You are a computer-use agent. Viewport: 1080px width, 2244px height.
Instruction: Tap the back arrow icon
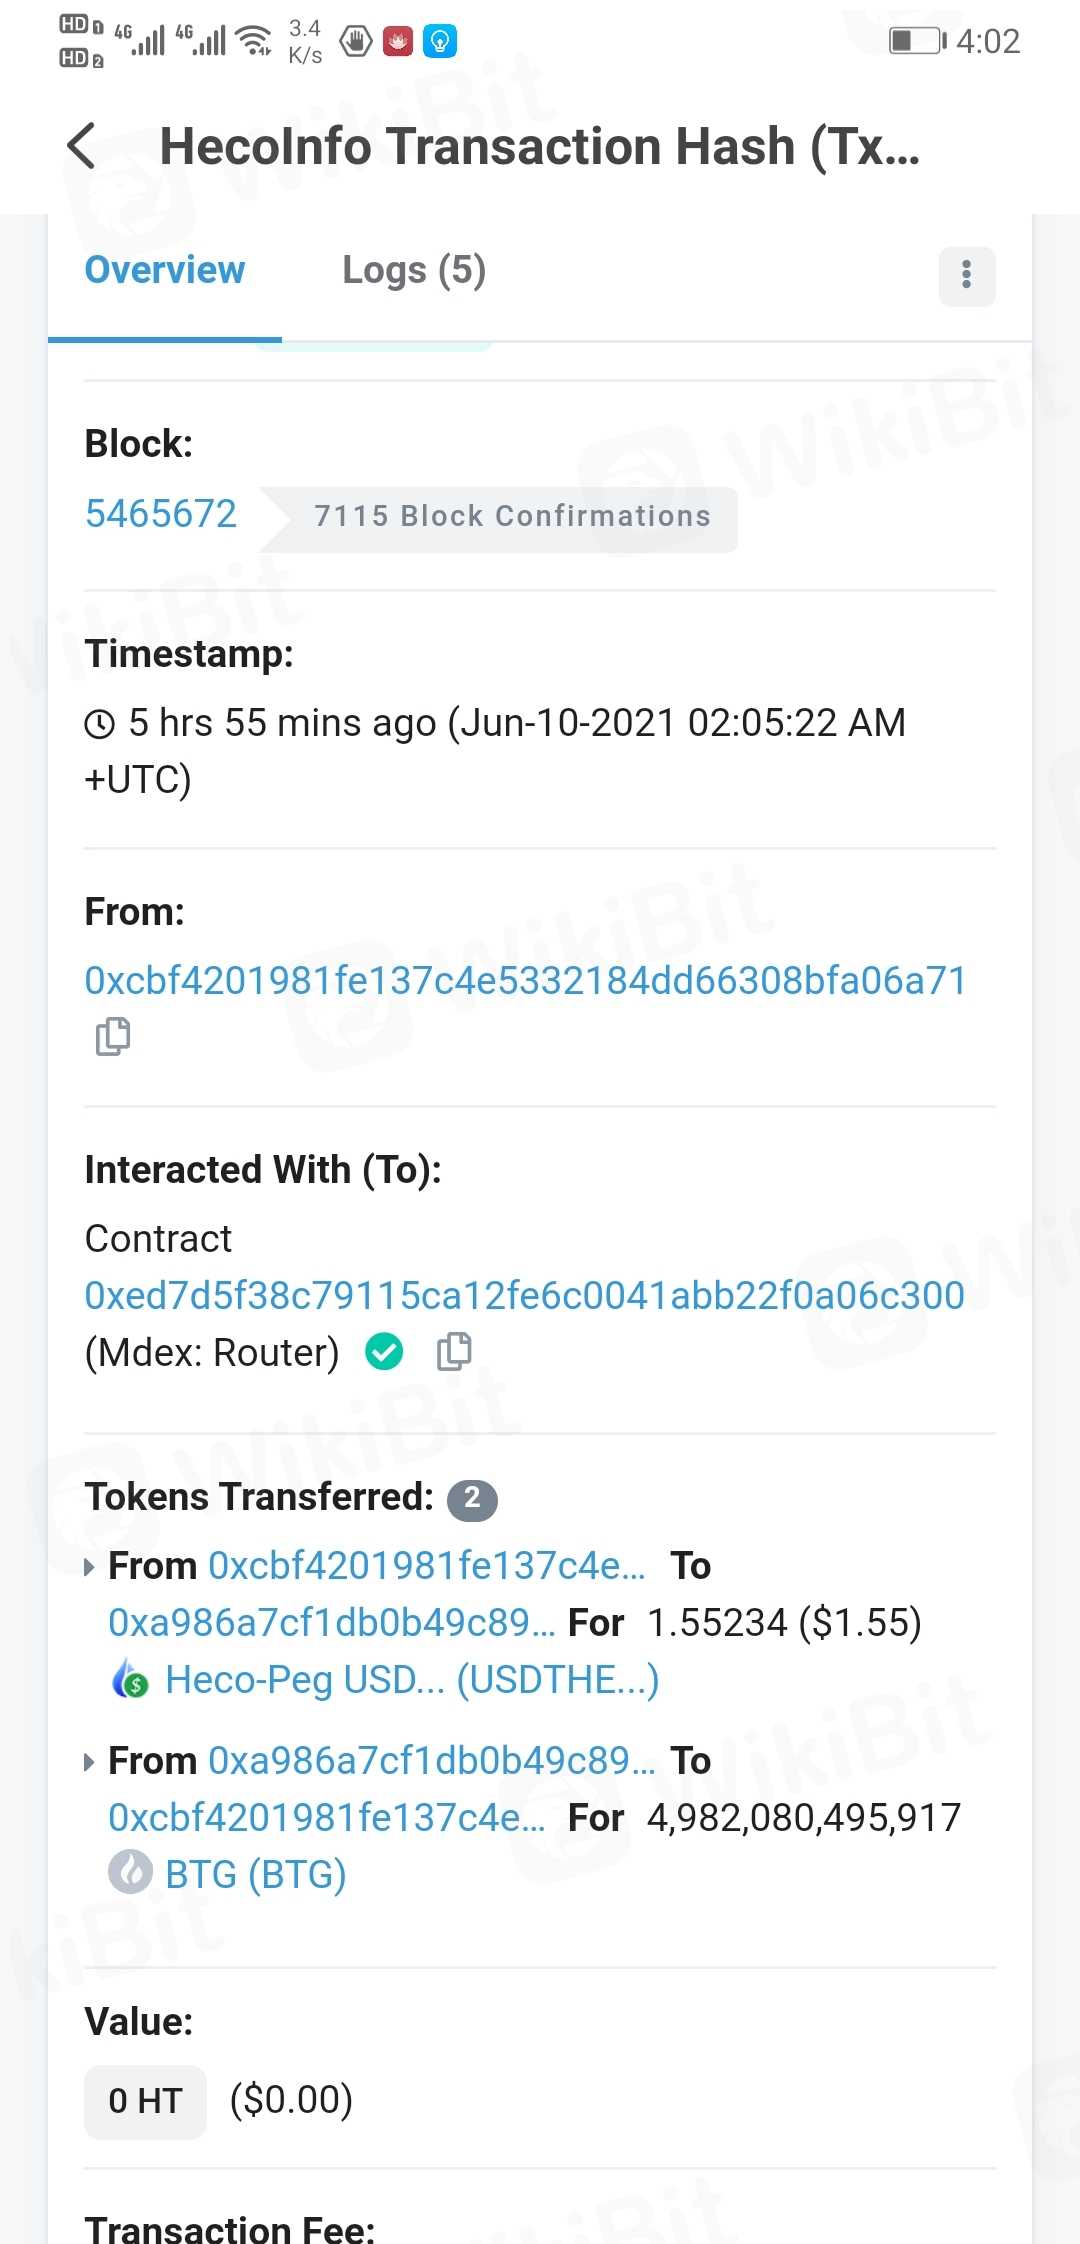82,146
